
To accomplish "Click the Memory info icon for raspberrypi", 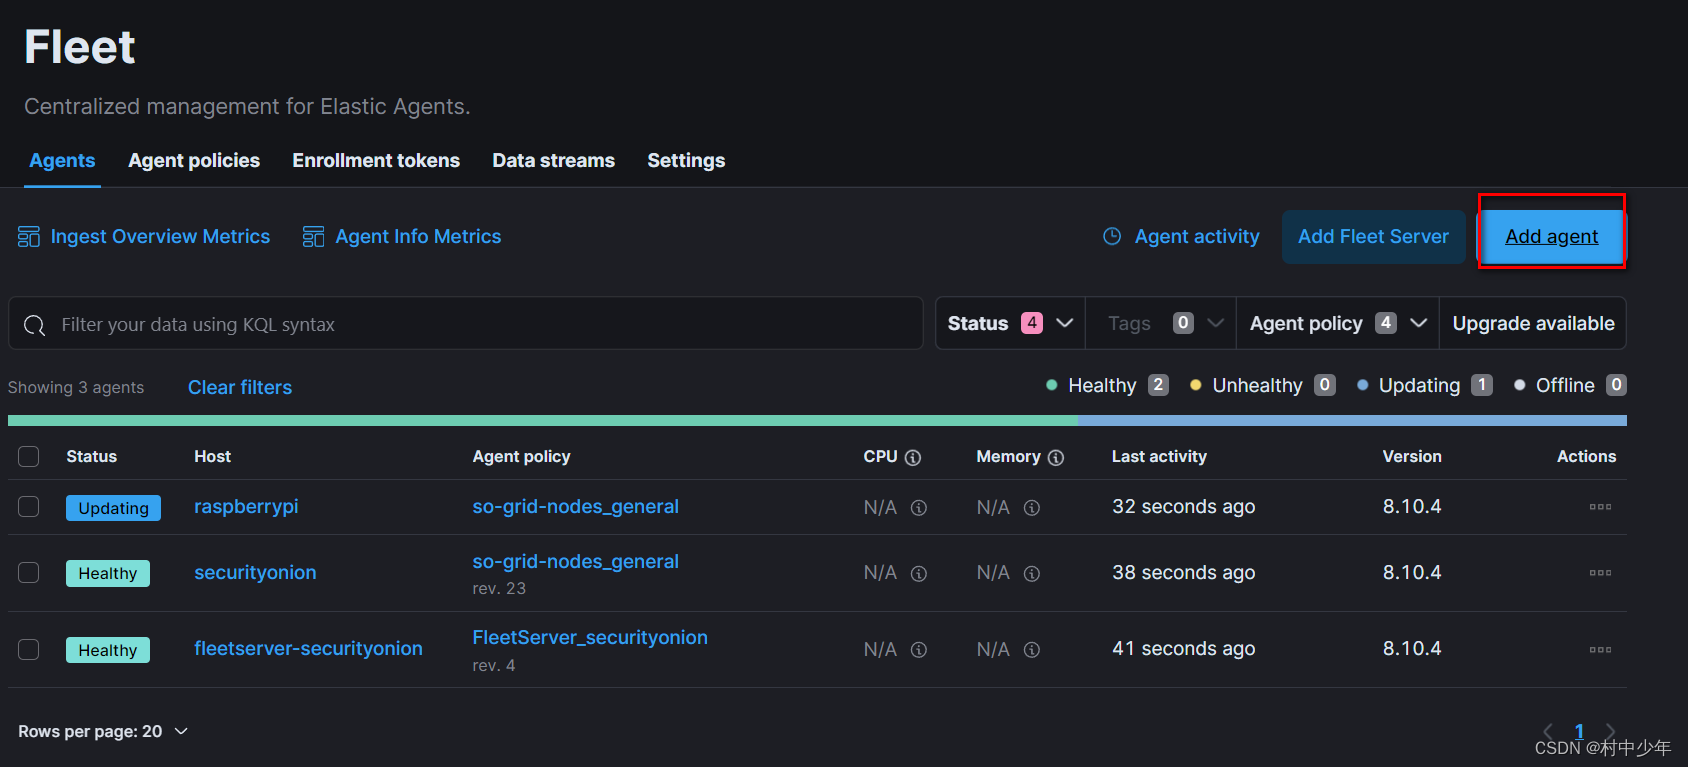I will tap(1032, 508).
